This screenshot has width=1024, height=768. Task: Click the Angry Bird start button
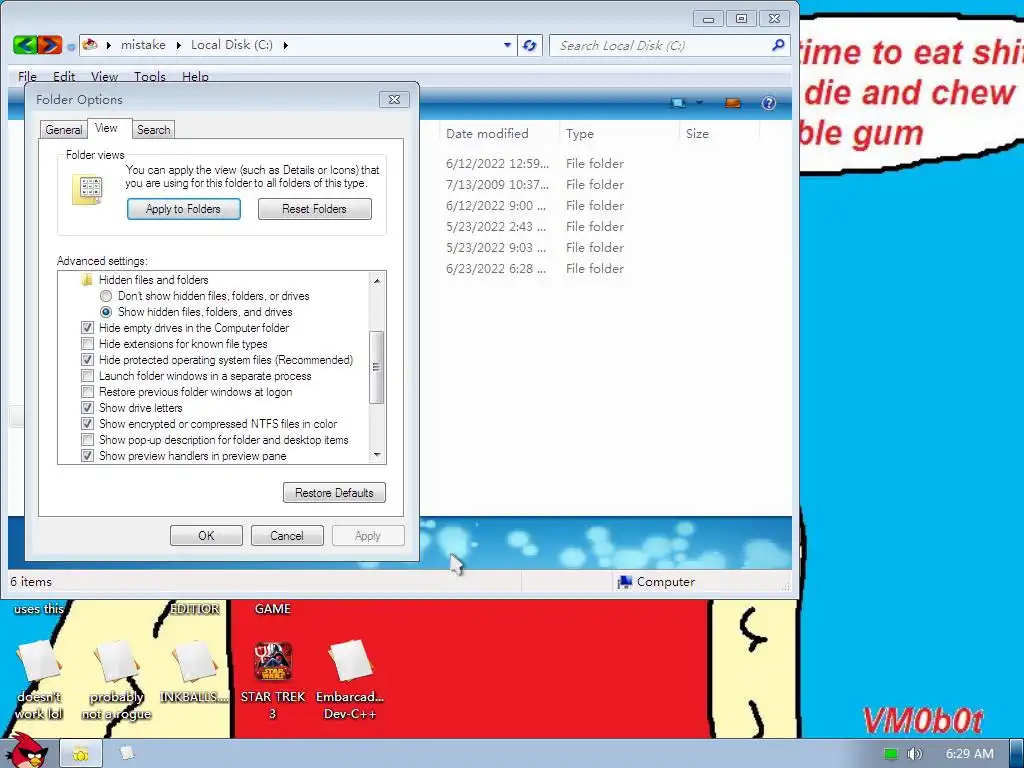[x=27, y=751]
